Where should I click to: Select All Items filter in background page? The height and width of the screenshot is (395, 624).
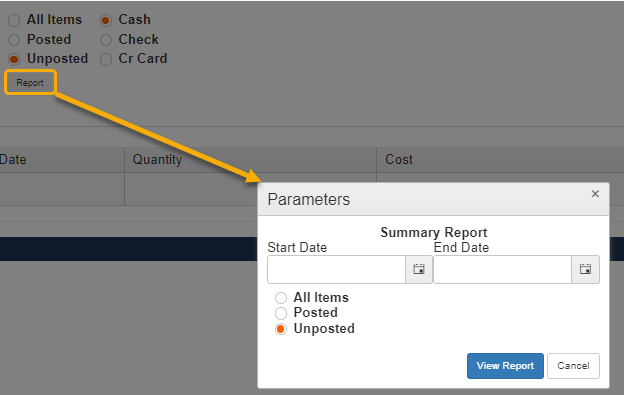click(14, 20)
